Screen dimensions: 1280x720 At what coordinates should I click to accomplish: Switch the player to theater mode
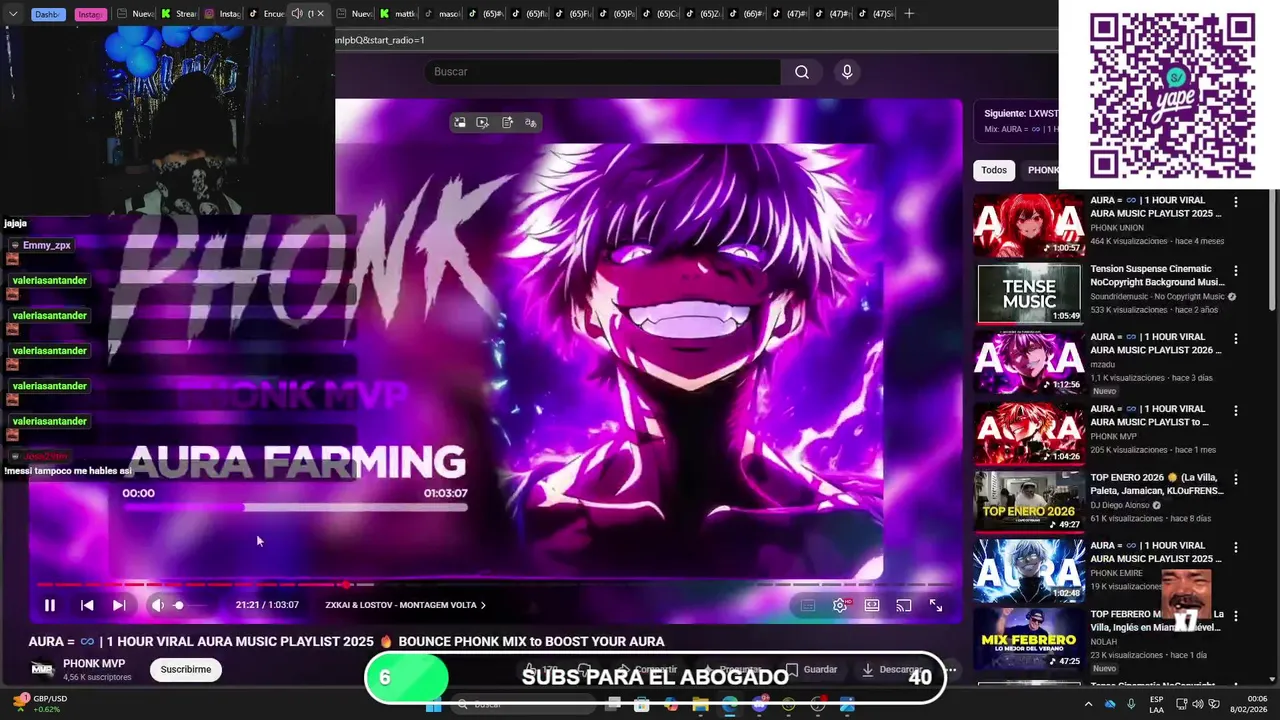tap(872, 605)
